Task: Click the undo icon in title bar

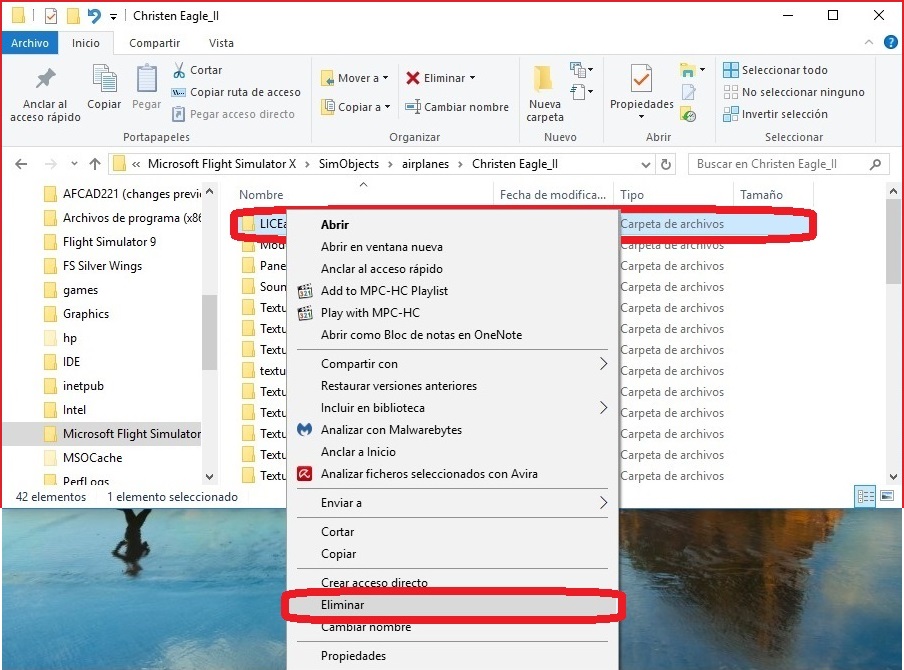Action: coord(93,16)
